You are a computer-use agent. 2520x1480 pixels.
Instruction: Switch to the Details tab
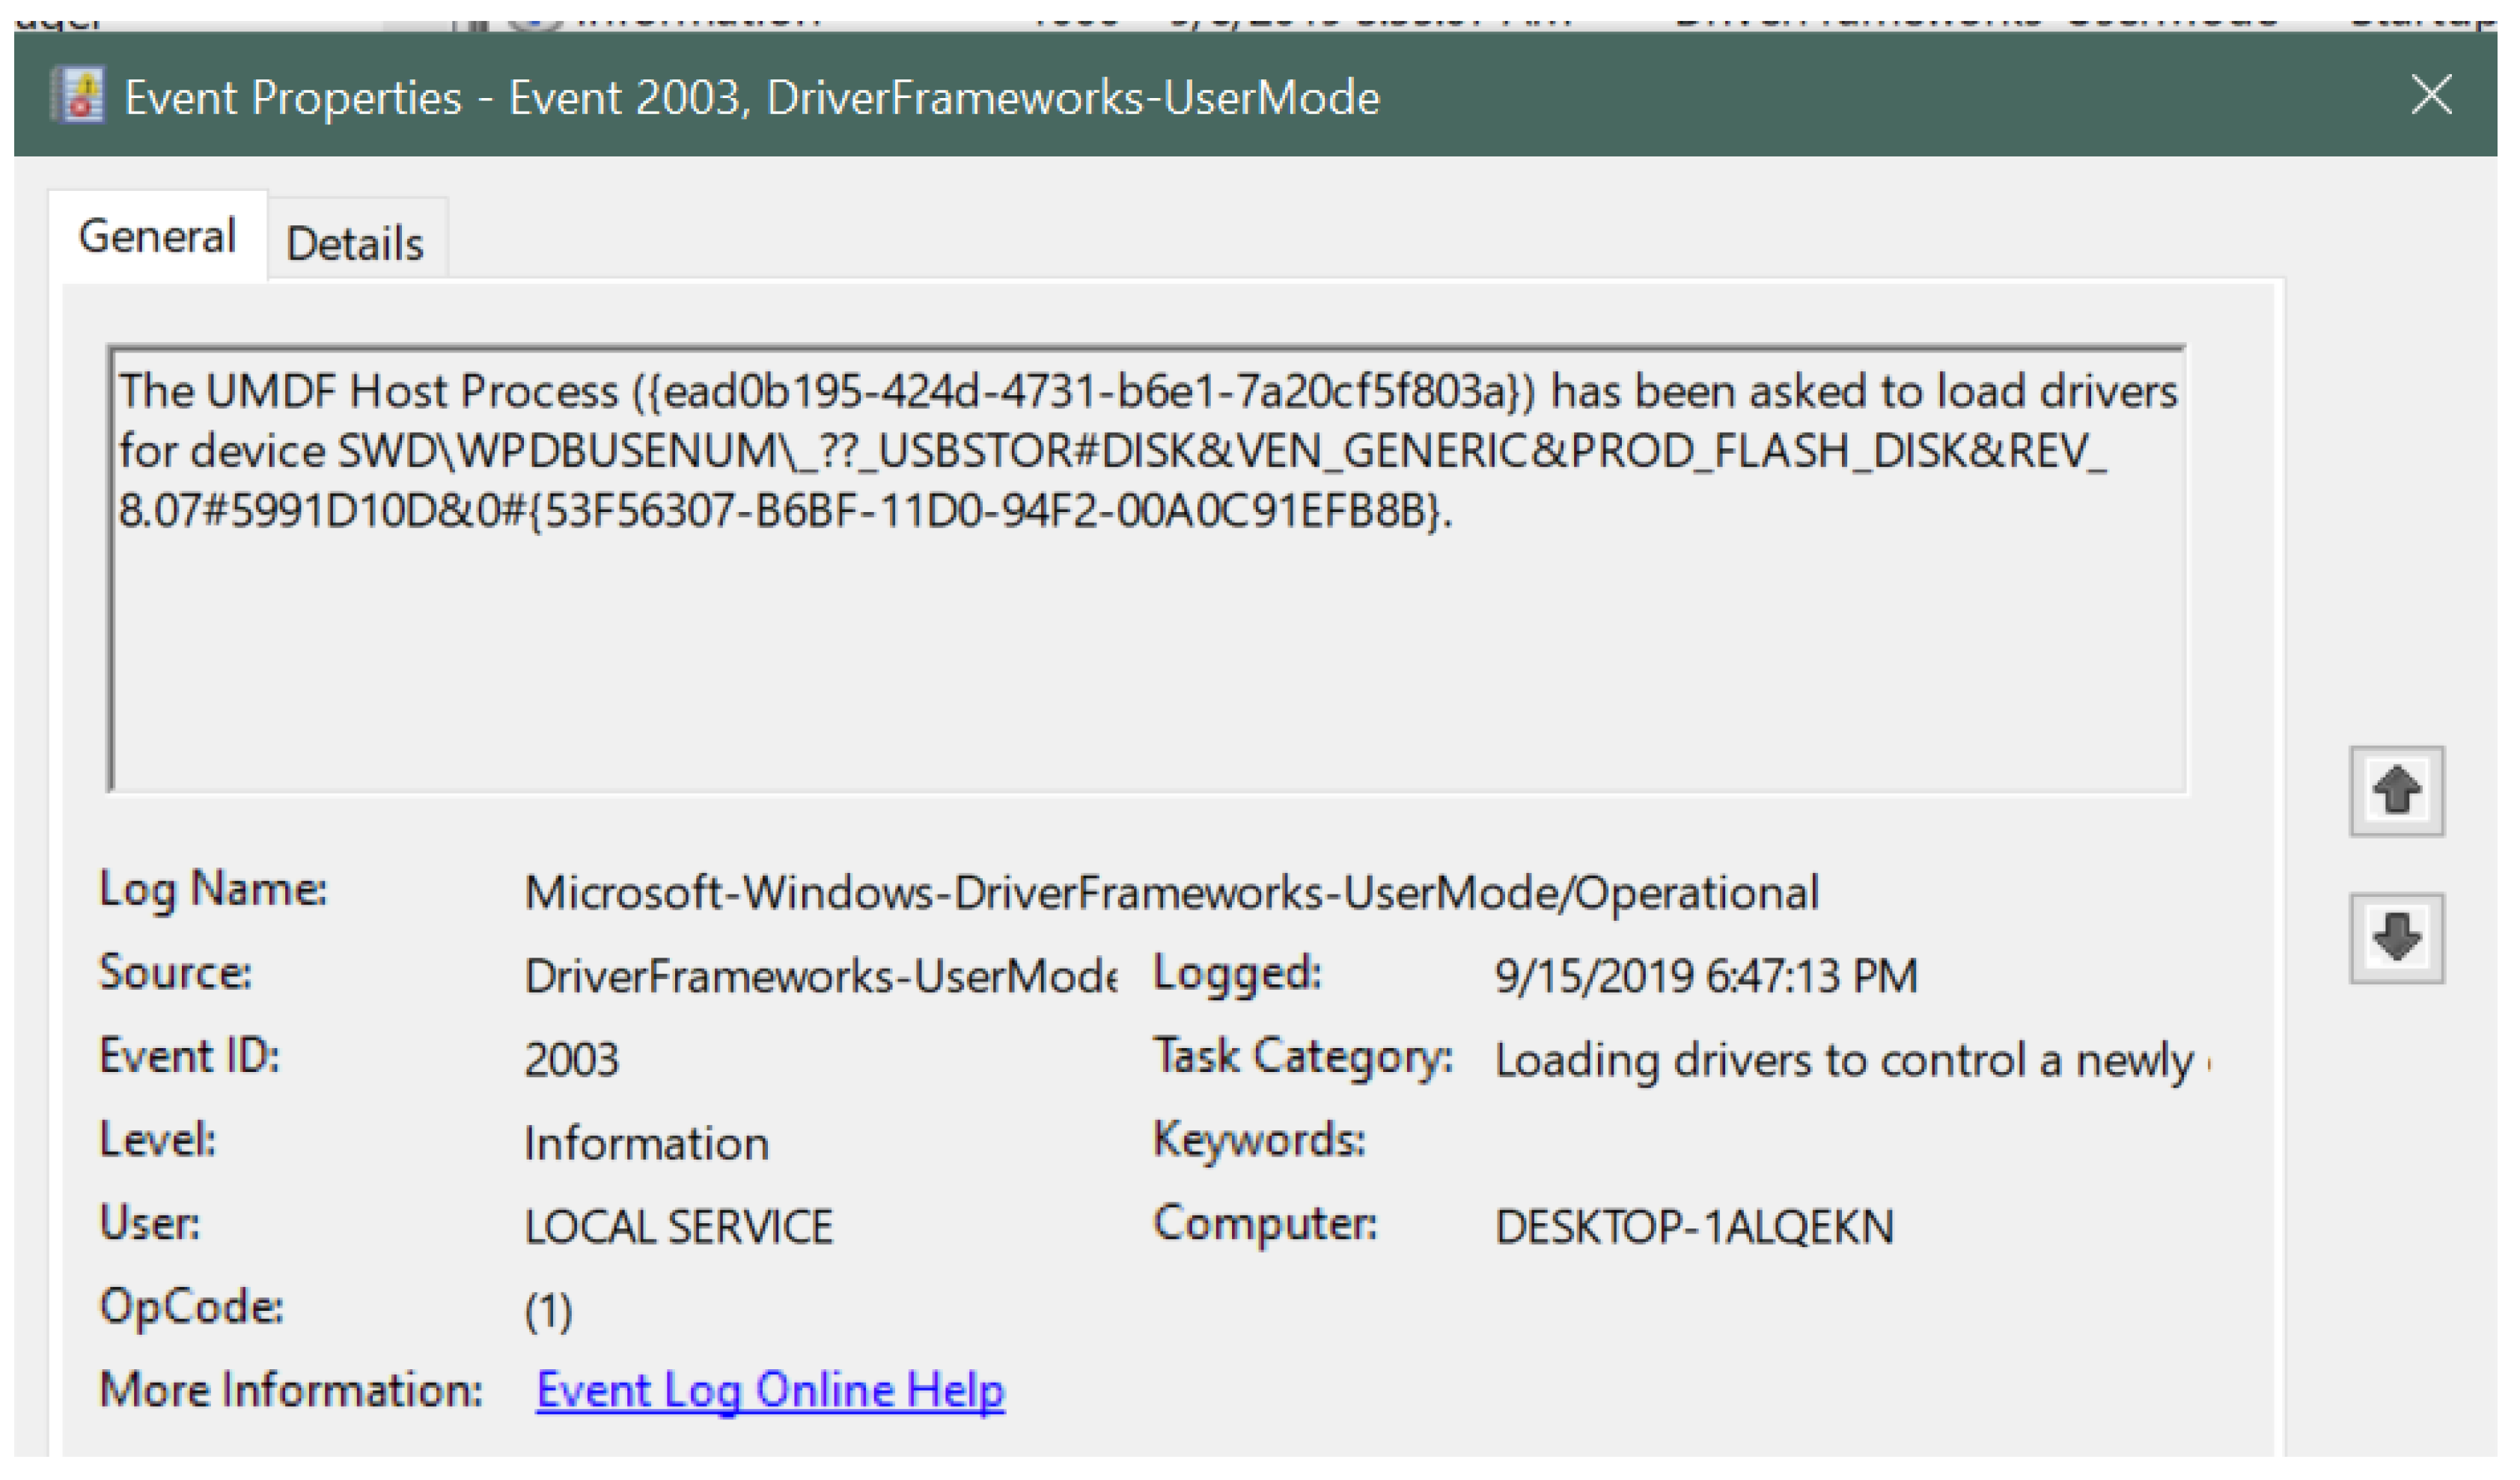click(355, 243)
